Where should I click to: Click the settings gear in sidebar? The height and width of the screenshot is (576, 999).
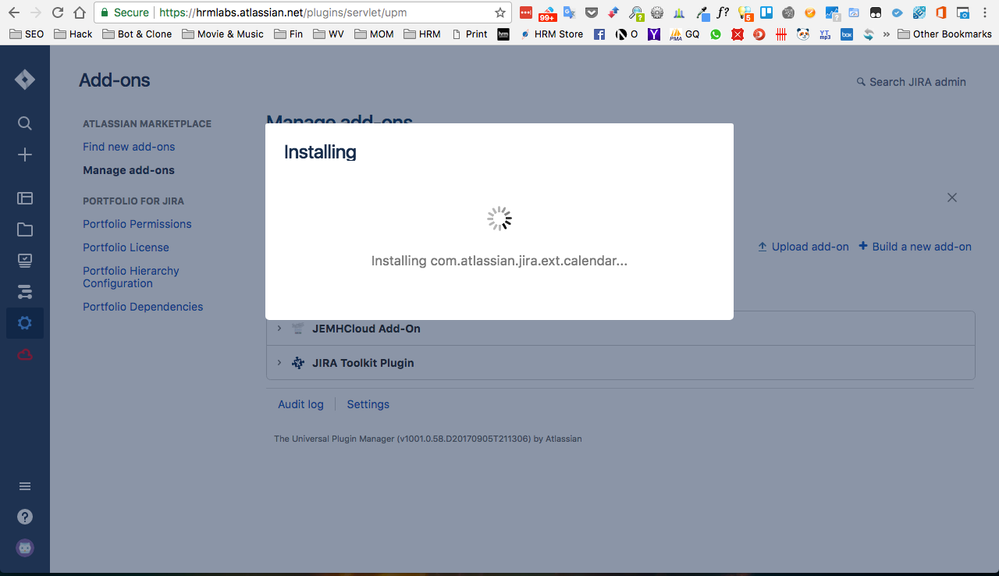pyautogui.click(x=25, y=323)
